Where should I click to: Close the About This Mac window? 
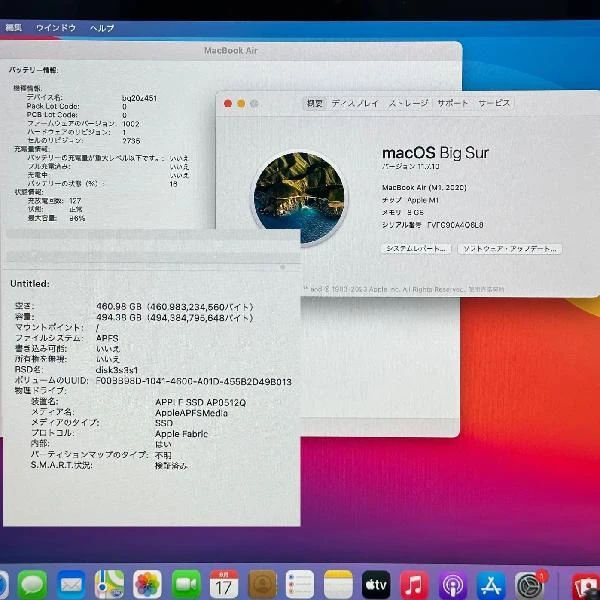tap(228, 103)
